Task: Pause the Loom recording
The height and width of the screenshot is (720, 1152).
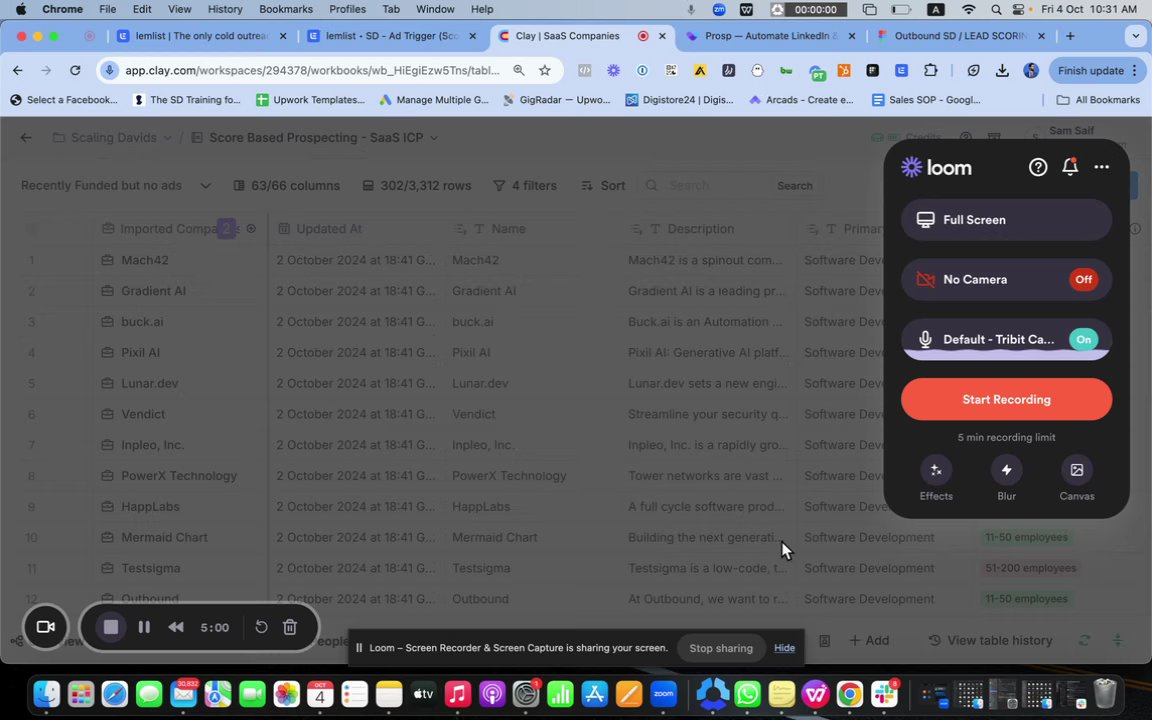Action: (144, 627)
